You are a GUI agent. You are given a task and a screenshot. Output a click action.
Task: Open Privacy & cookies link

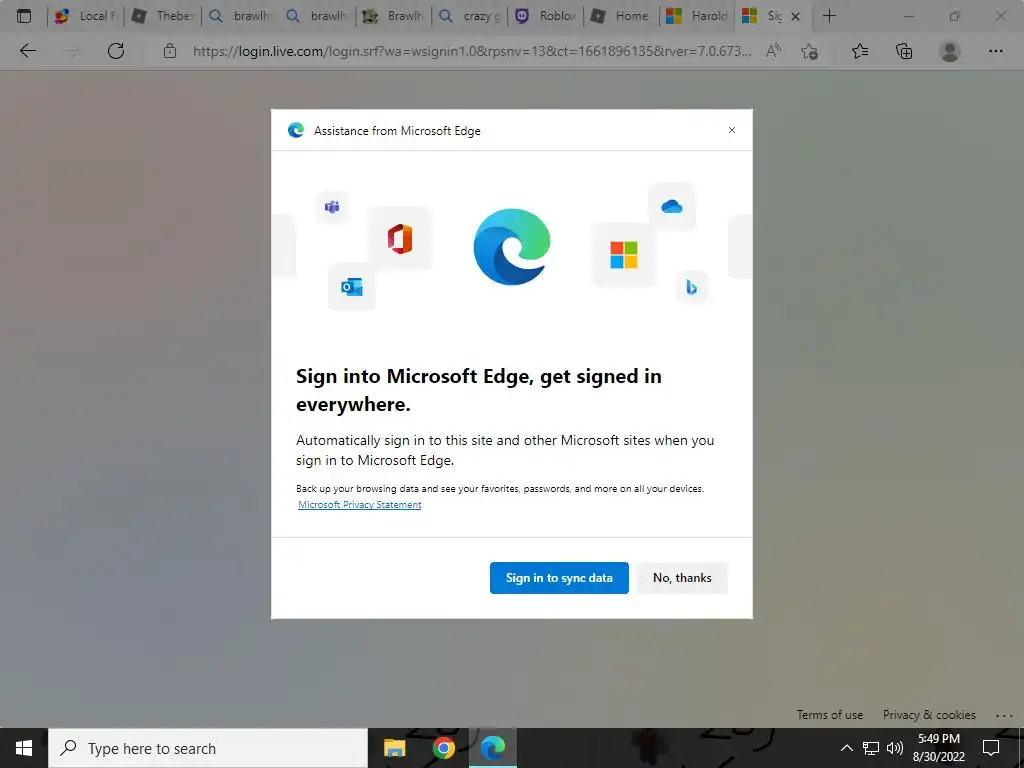929,715
